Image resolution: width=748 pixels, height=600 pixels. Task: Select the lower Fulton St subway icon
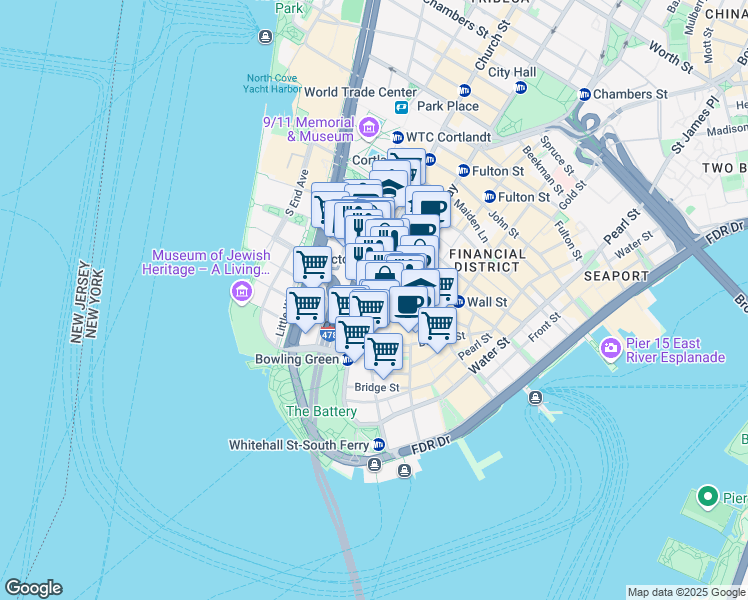click(489, 196)
